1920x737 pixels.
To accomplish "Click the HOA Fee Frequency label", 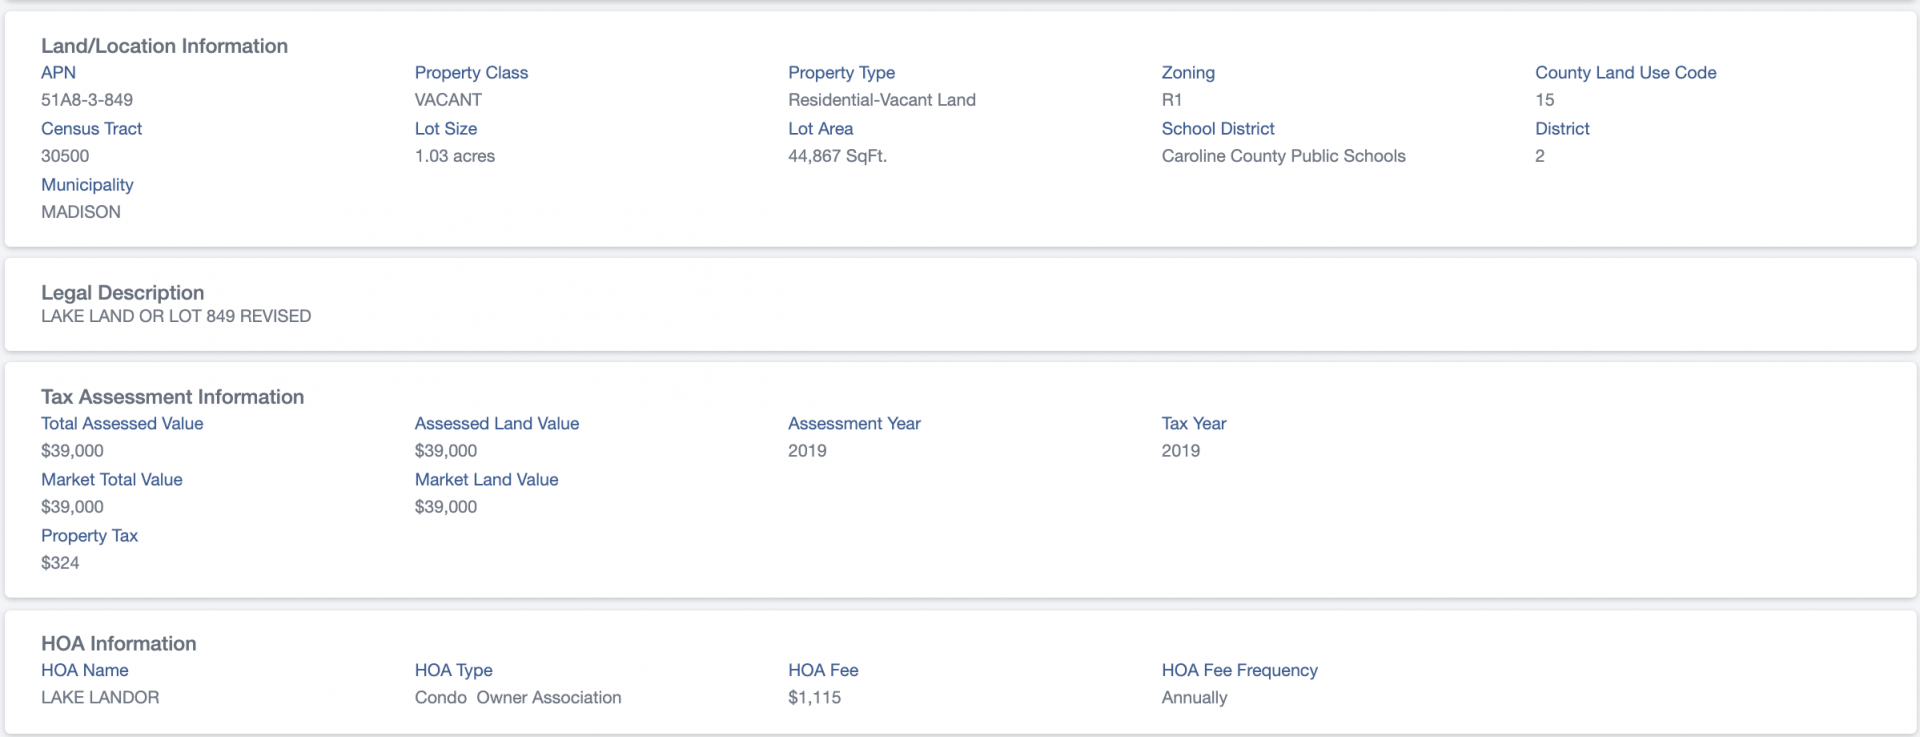I will click(1239, 671).
